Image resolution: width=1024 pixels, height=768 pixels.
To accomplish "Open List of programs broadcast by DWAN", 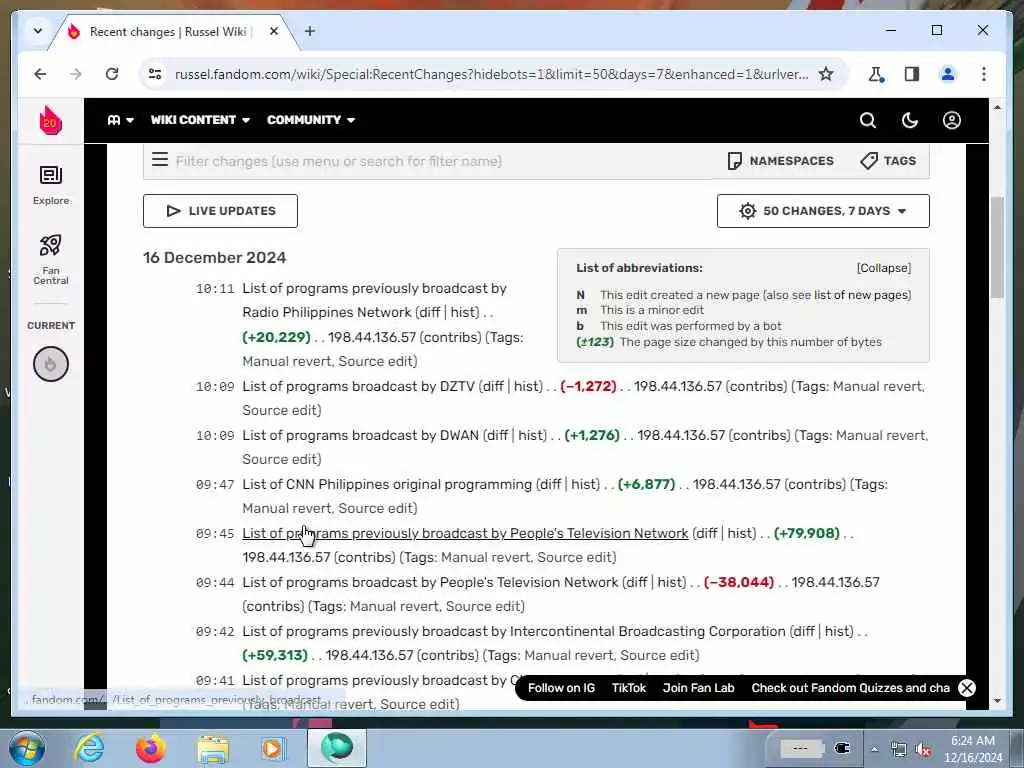I will point(360,436).
